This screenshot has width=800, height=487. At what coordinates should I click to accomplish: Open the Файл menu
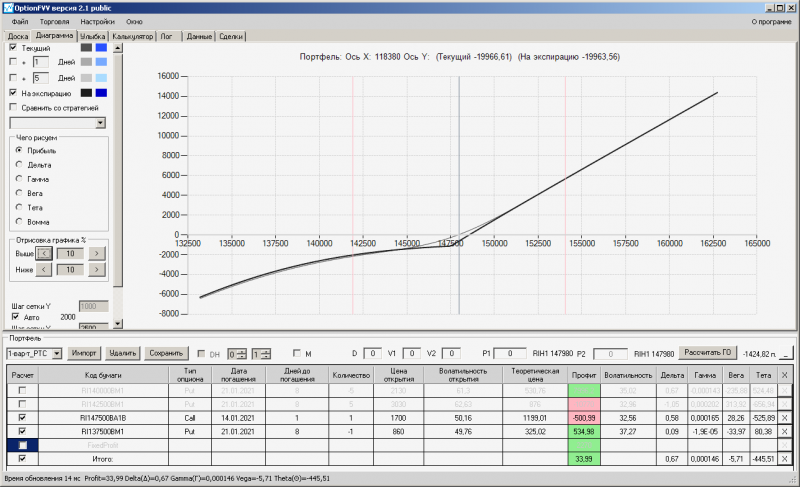20,22
